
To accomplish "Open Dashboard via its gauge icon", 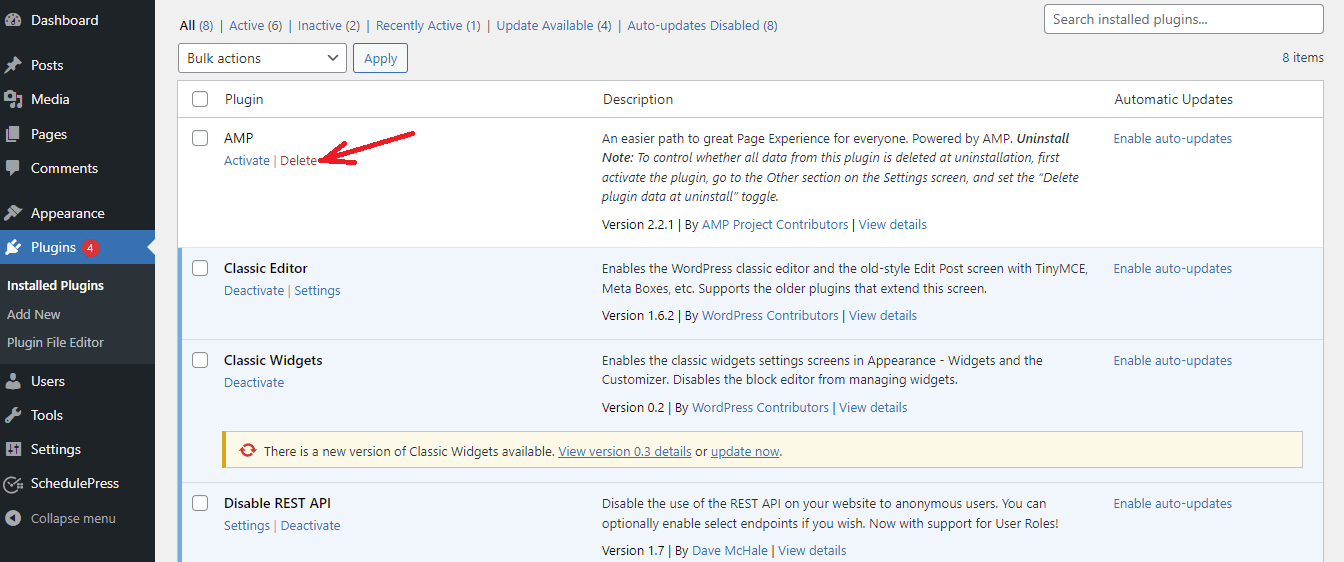I will coord(13,20).
